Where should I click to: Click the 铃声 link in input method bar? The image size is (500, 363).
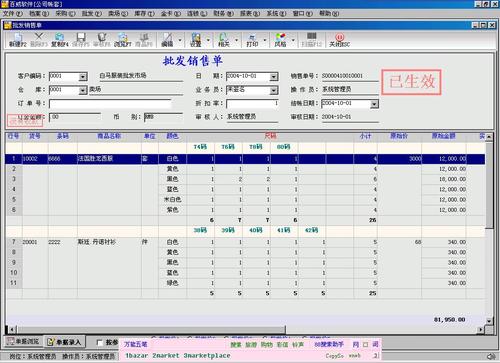point(298,345)
